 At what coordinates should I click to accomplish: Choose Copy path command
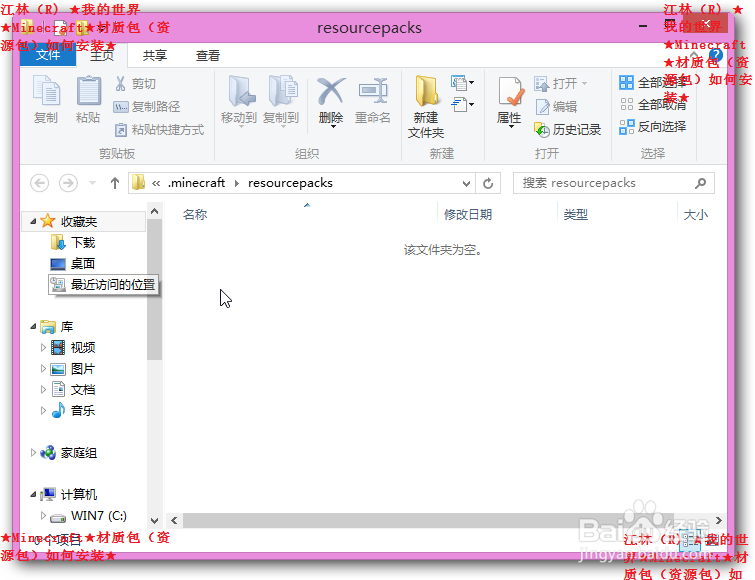[147, 106]
